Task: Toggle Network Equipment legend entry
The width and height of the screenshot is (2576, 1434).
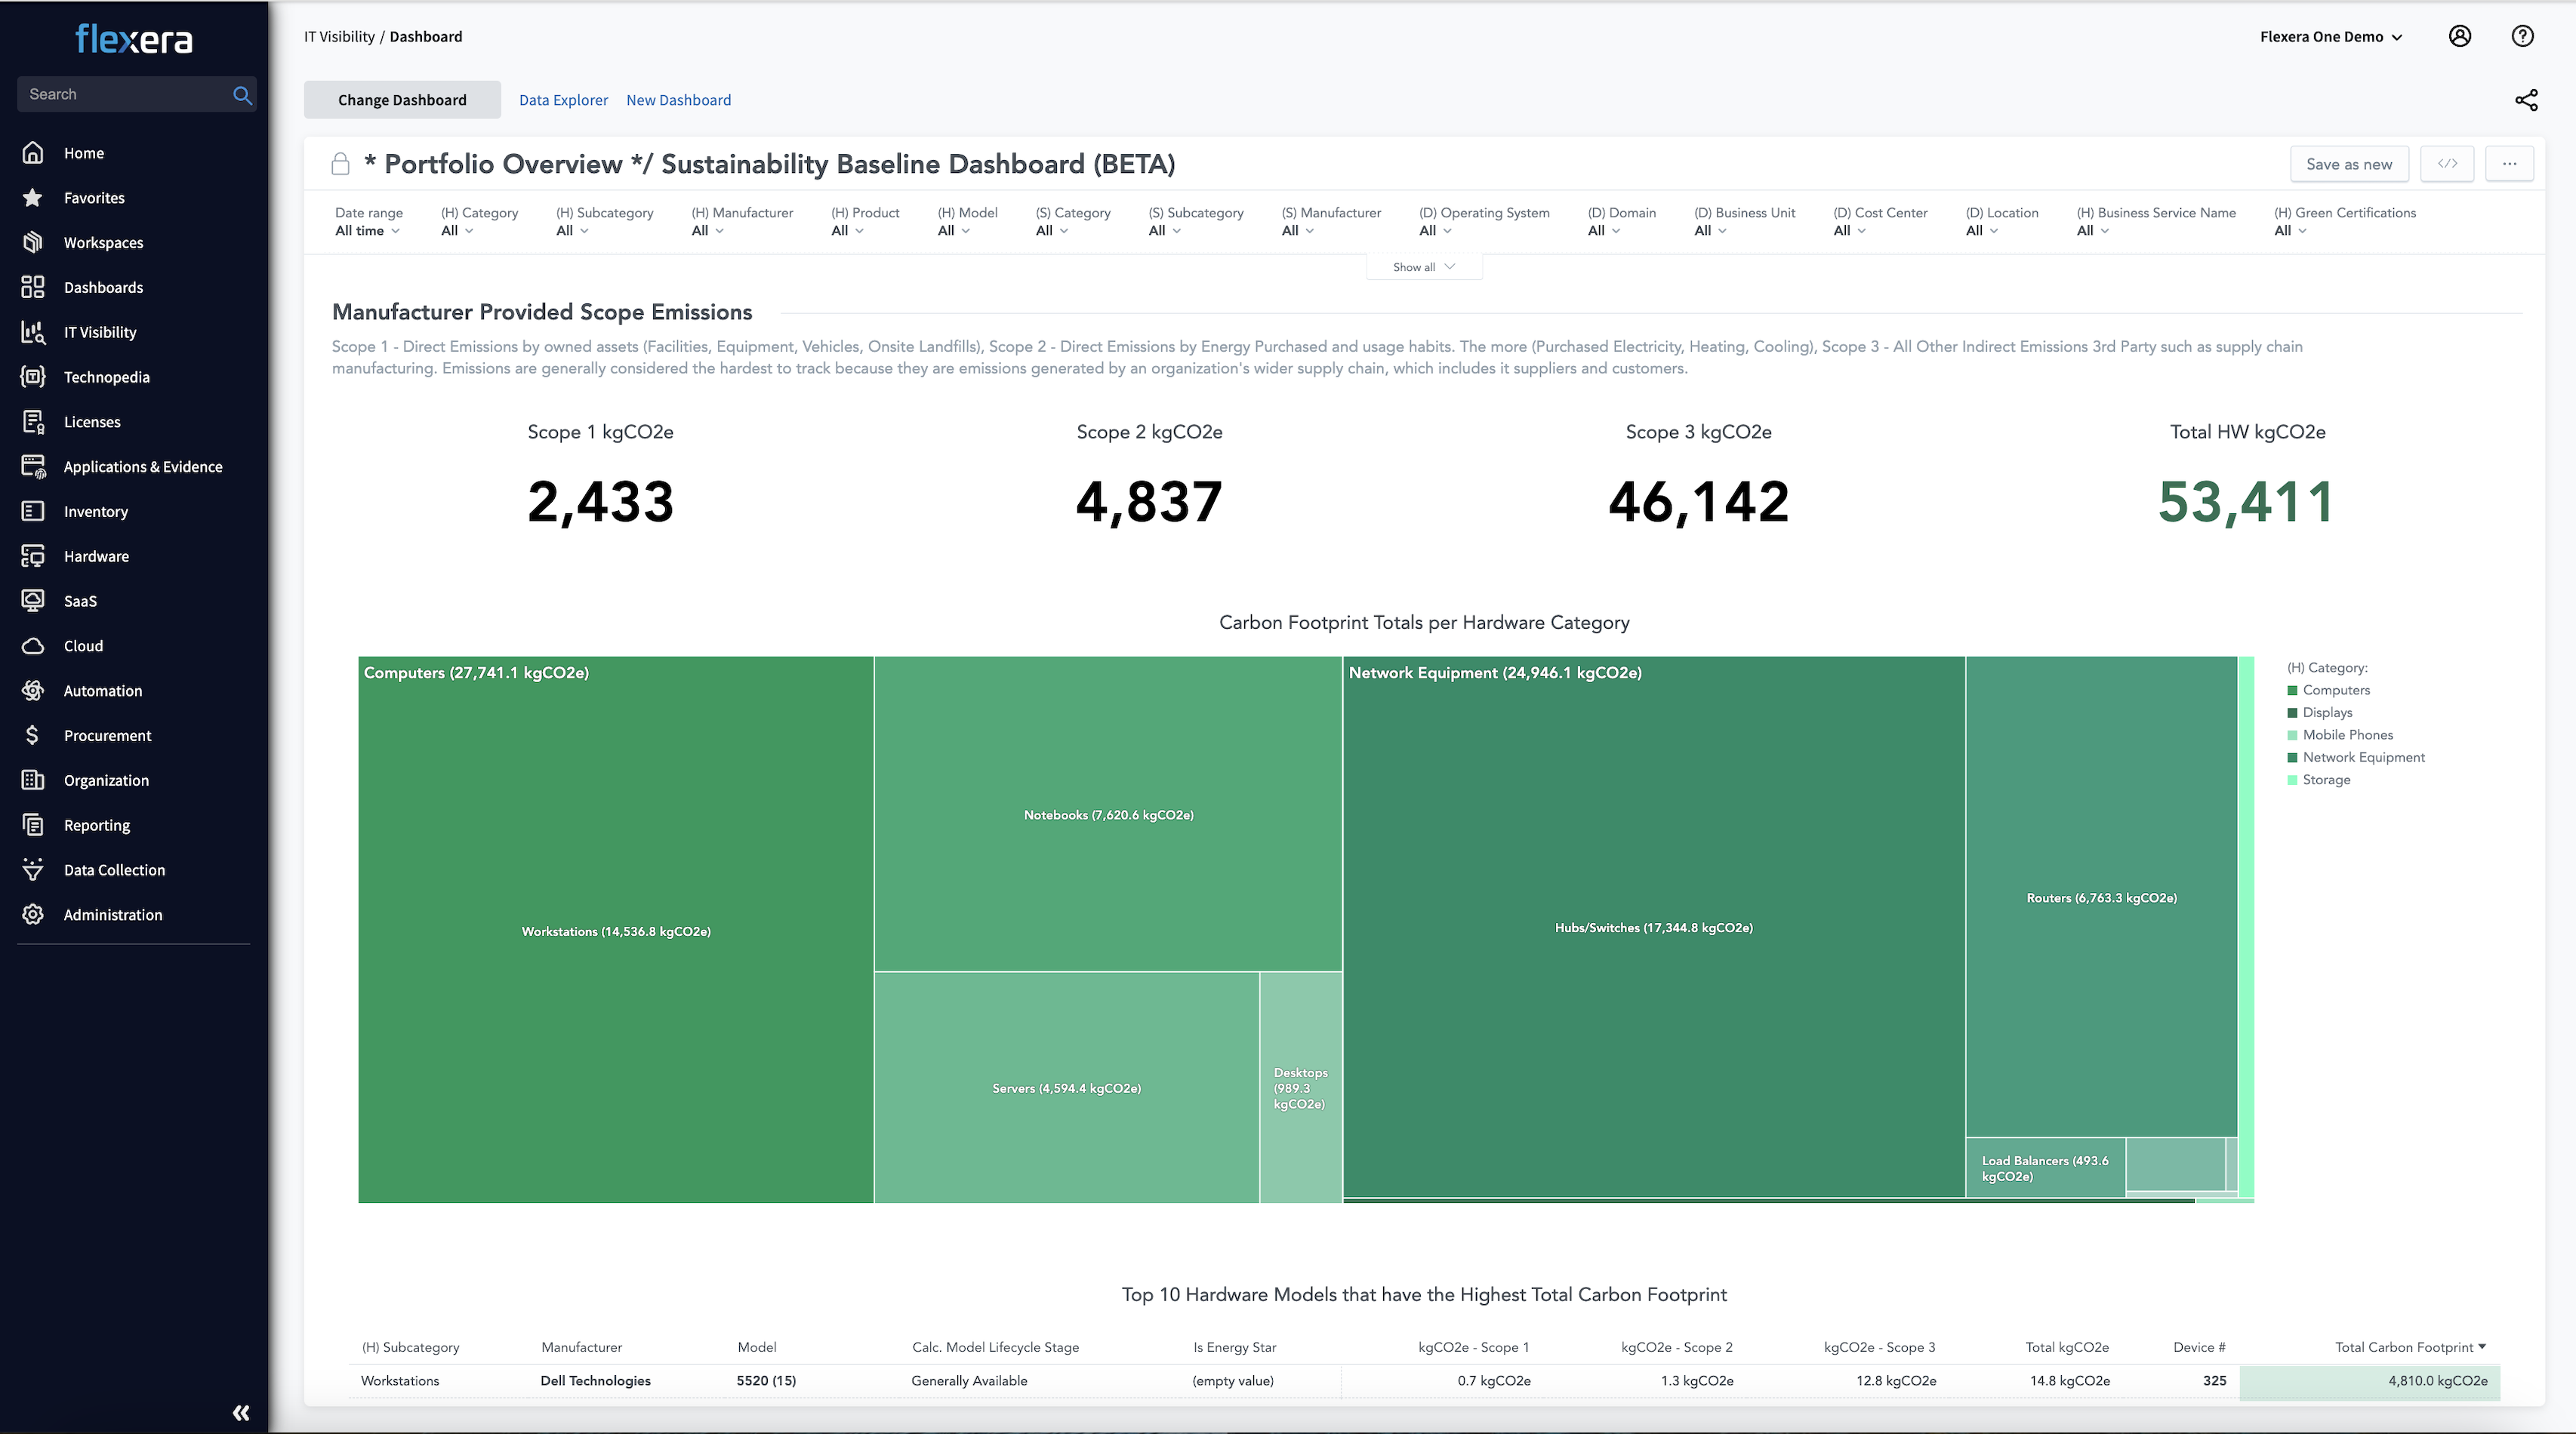Action: tap(2363, 757)
